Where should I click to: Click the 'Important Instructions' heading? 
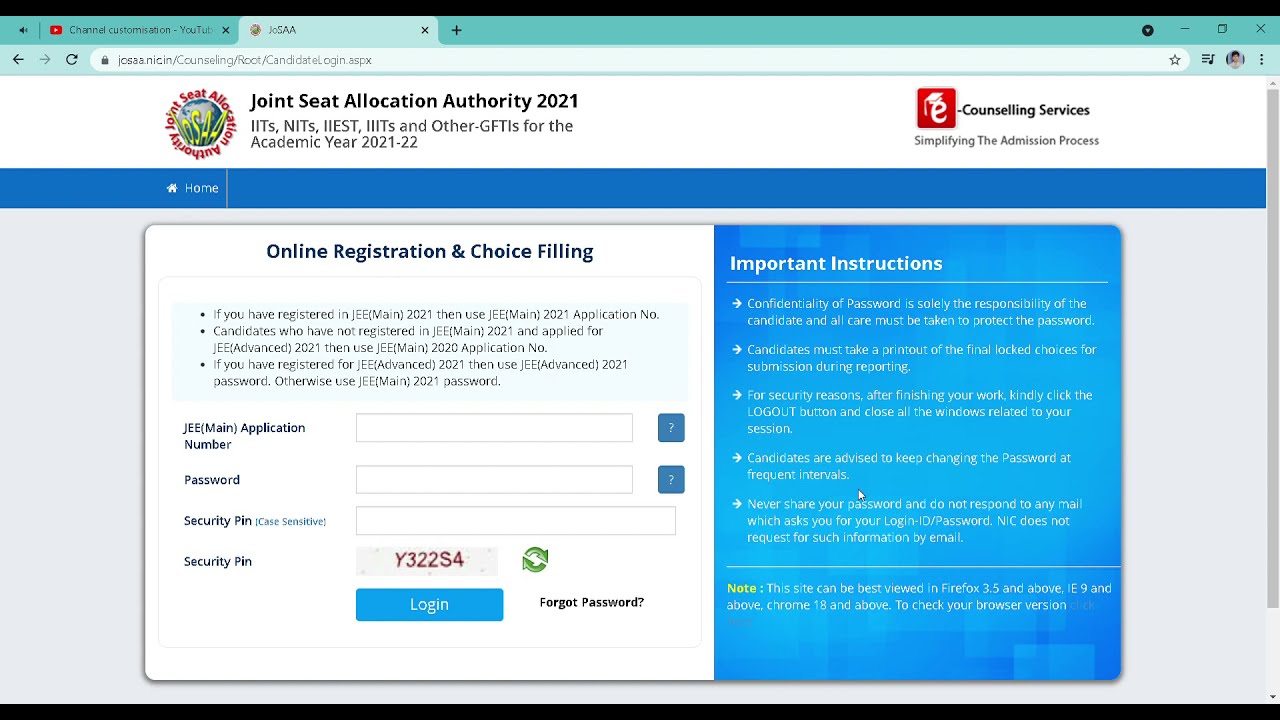836,263
